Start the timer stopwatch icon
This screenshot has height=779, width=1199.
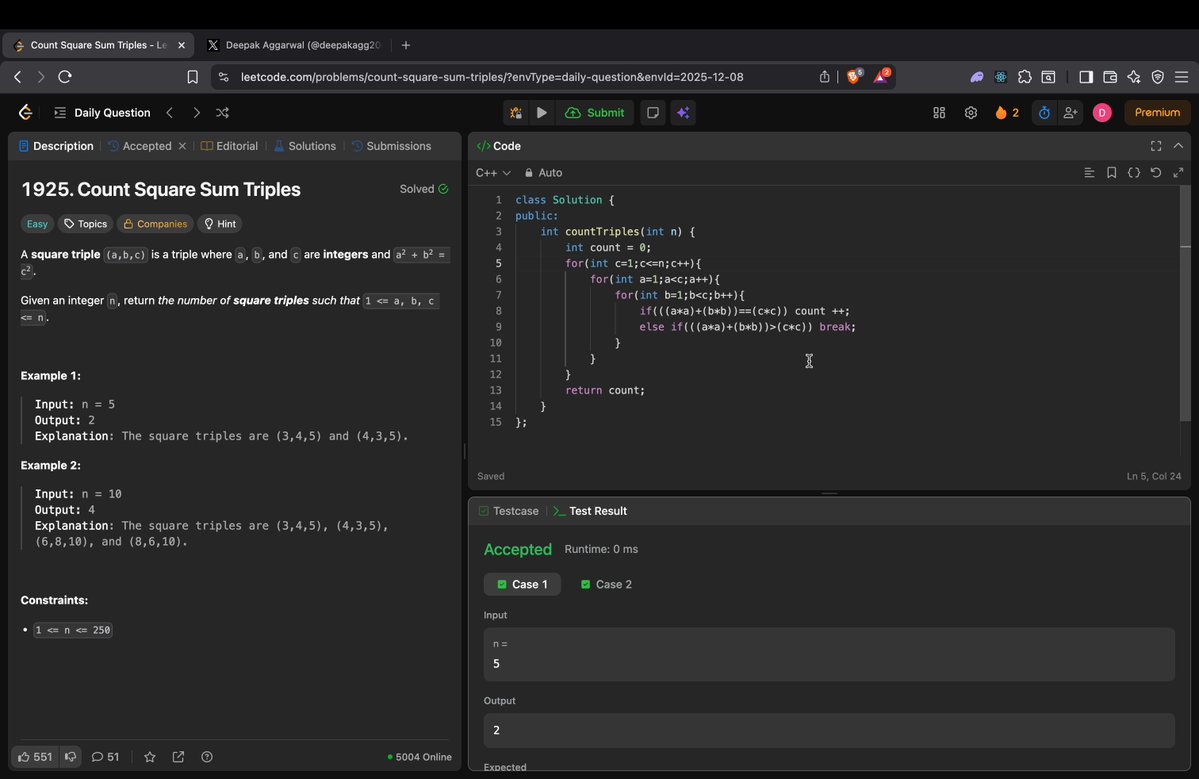(1044, 112)
